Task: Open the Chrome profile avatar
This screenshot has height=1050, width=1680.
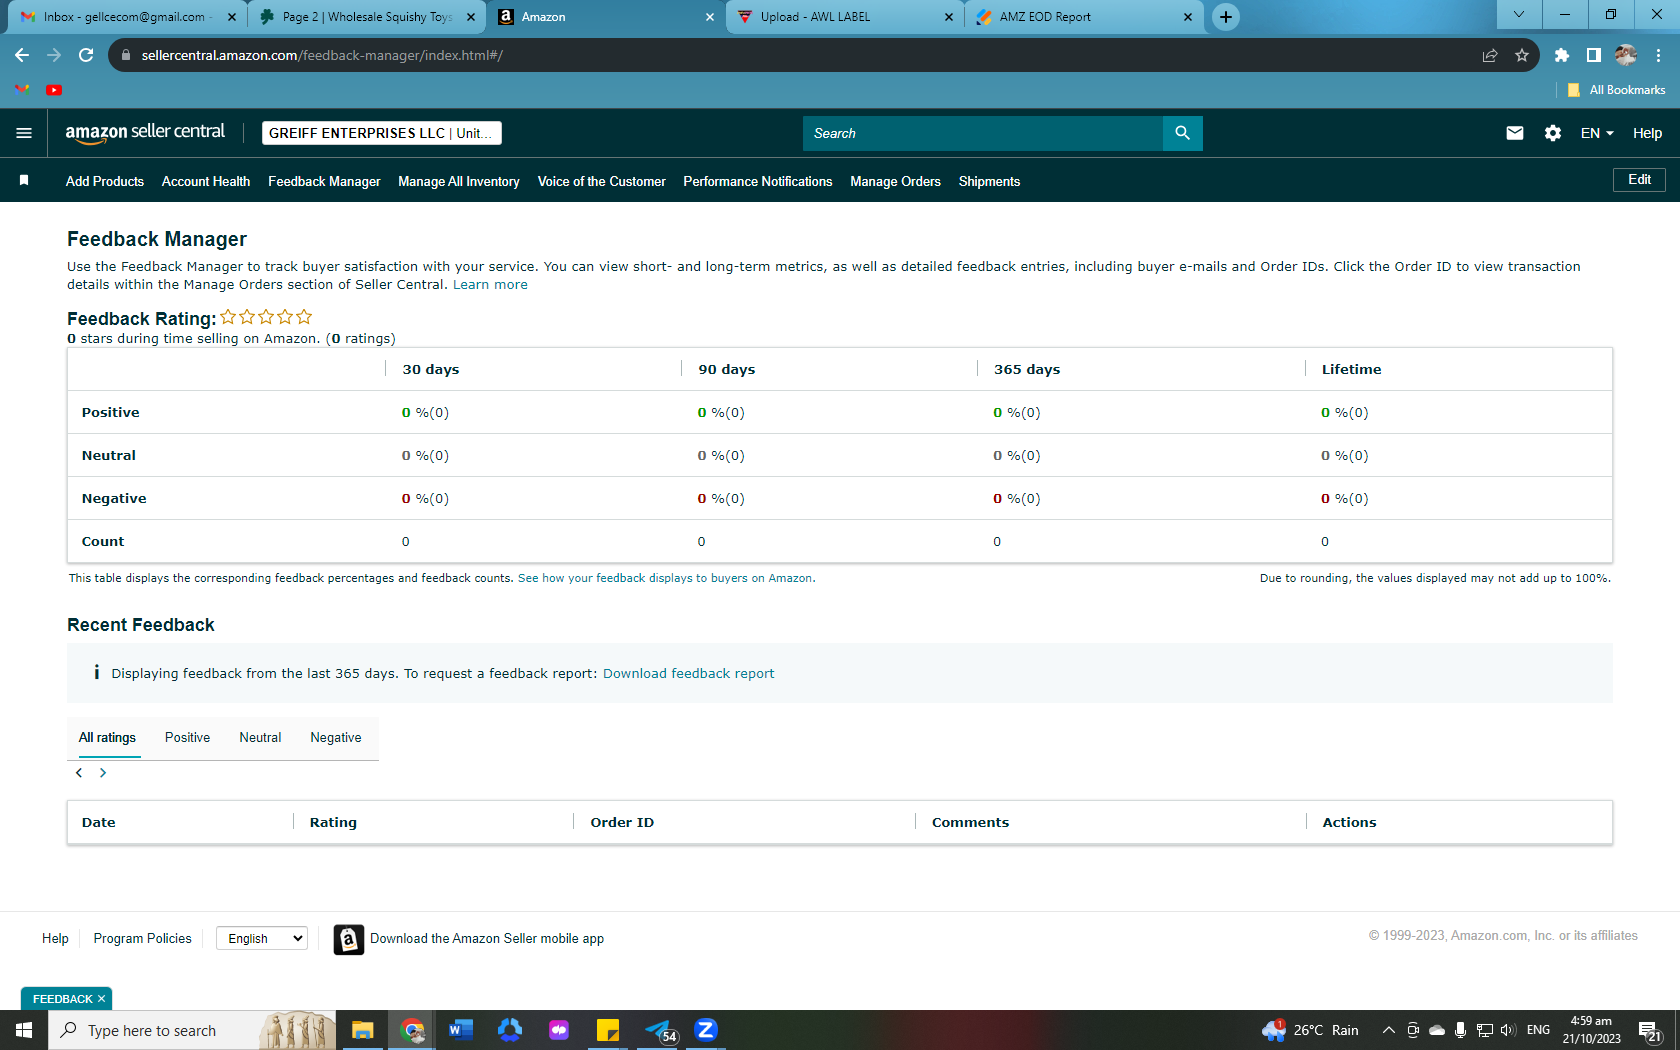Action: tap(1626, 55)
